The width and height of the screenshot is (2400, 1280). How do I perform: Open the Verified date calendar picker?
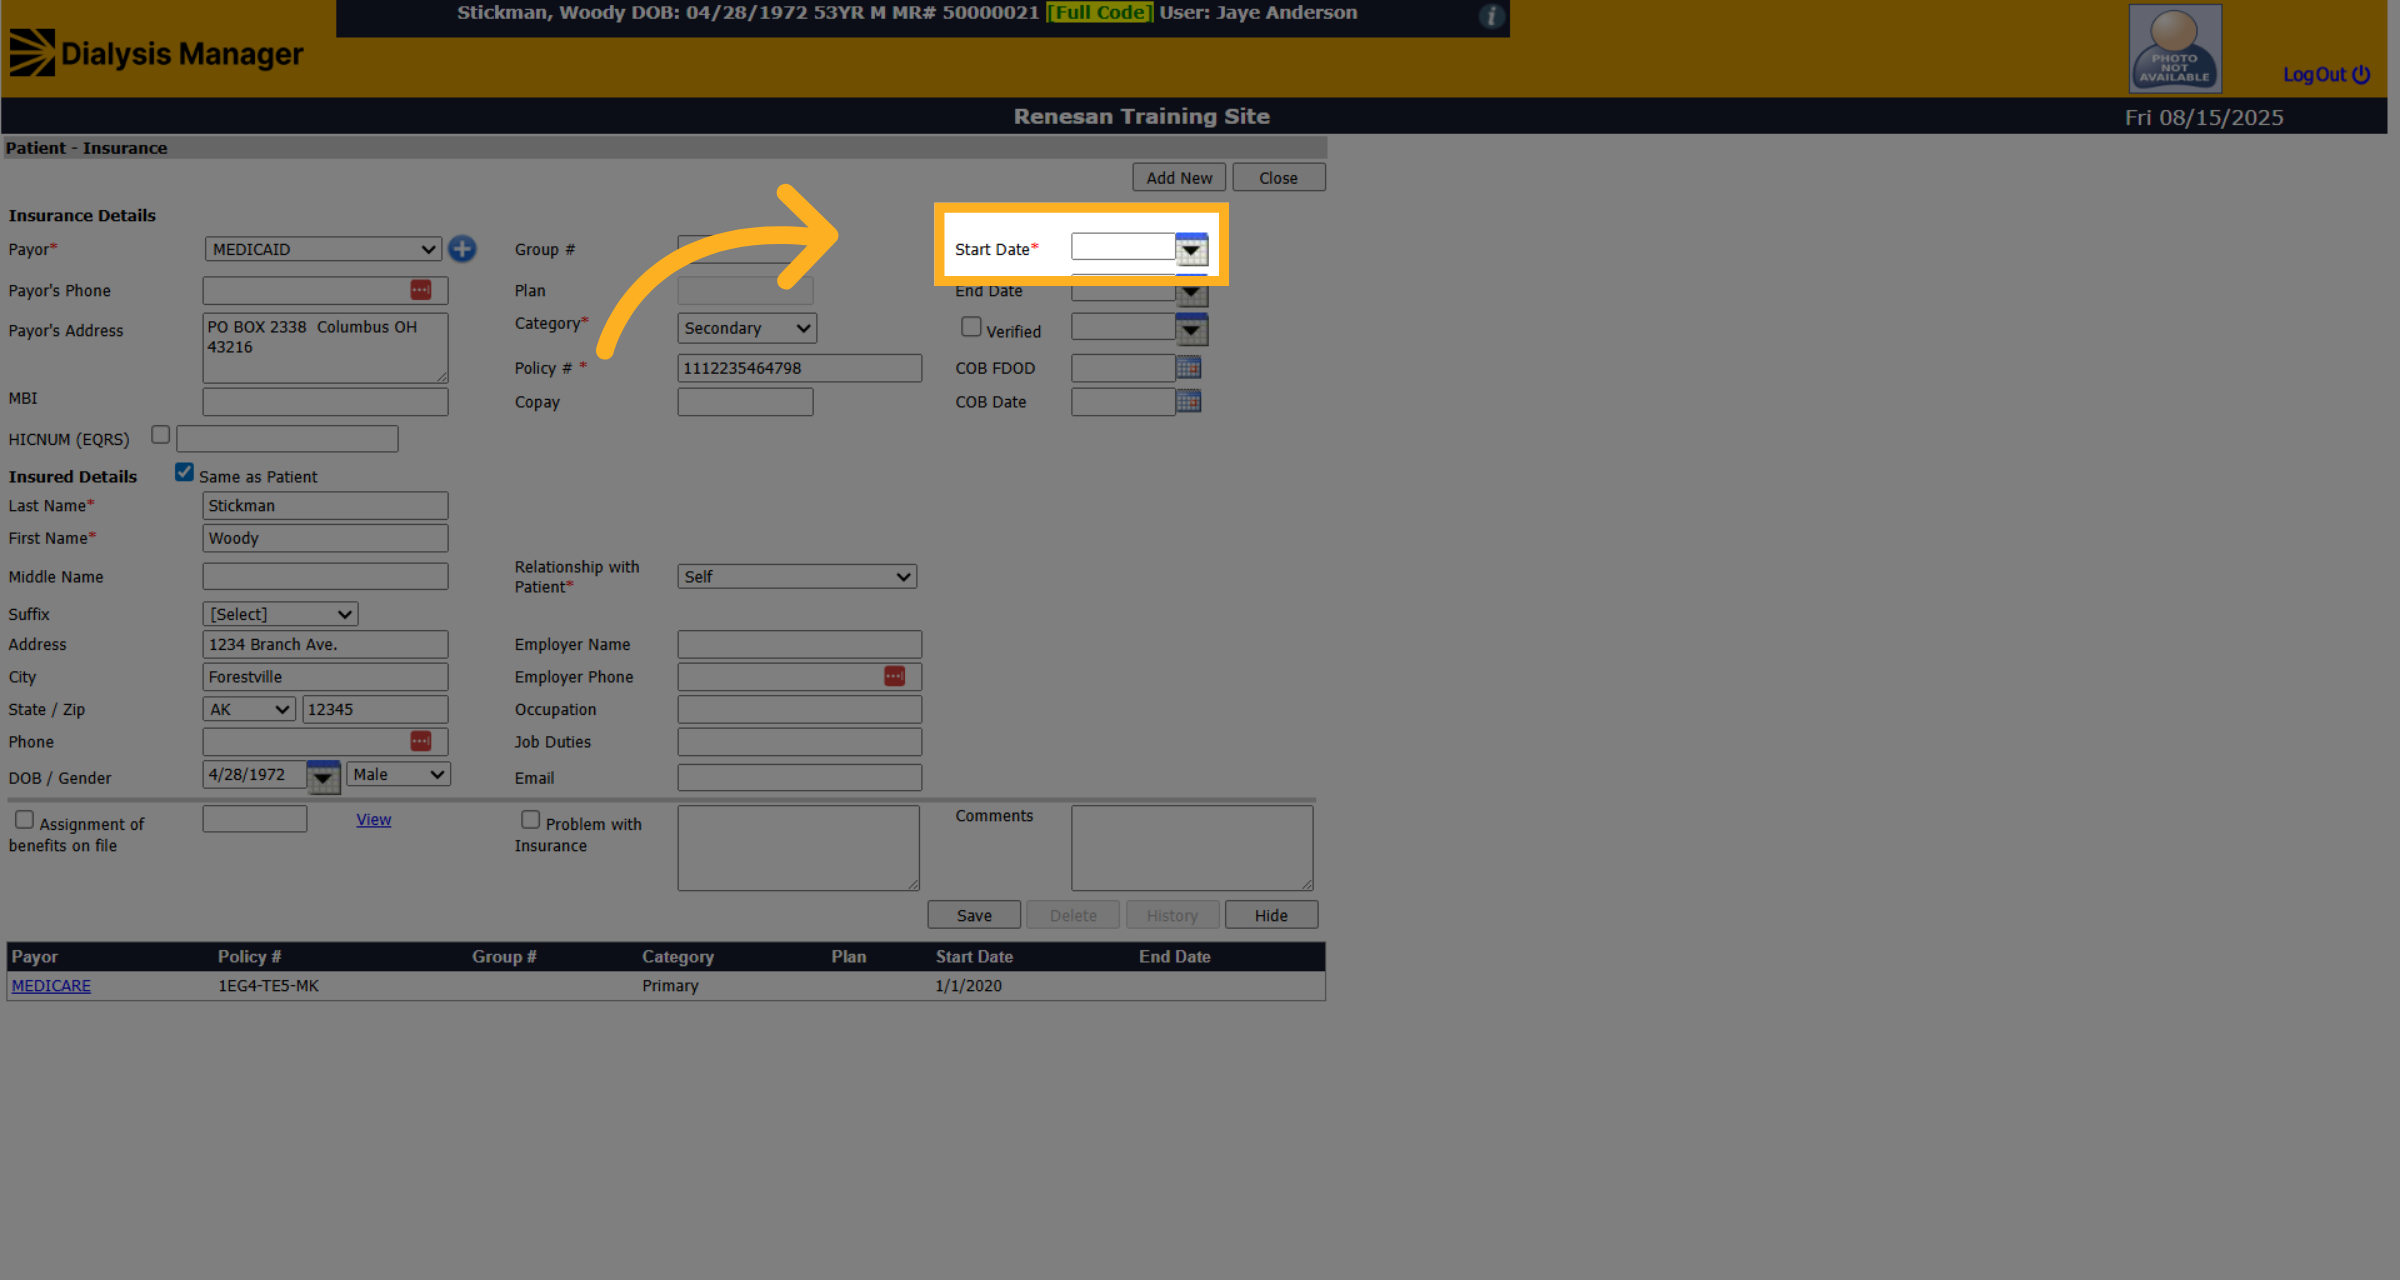pos(1191,329)
